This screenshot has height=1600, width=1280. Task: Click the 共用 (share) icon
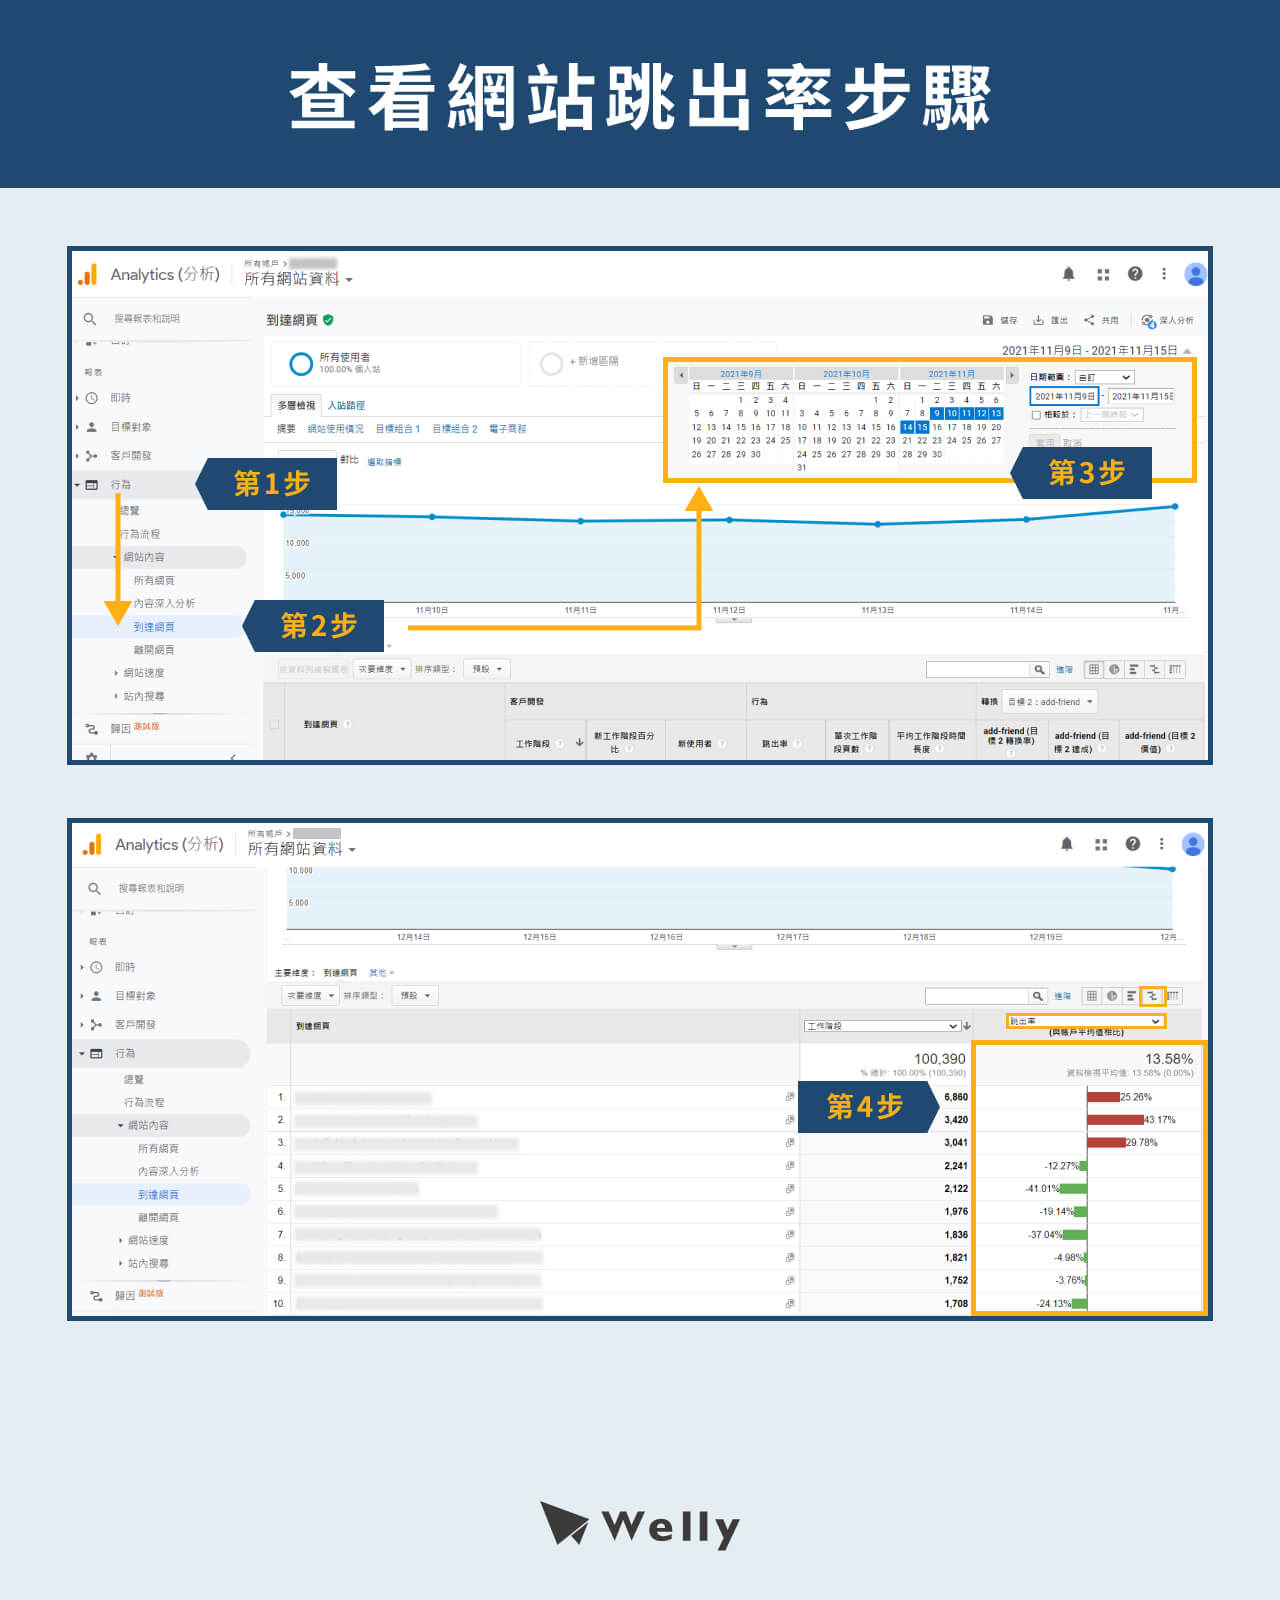pyautogui.click(x=1089, y=320)
